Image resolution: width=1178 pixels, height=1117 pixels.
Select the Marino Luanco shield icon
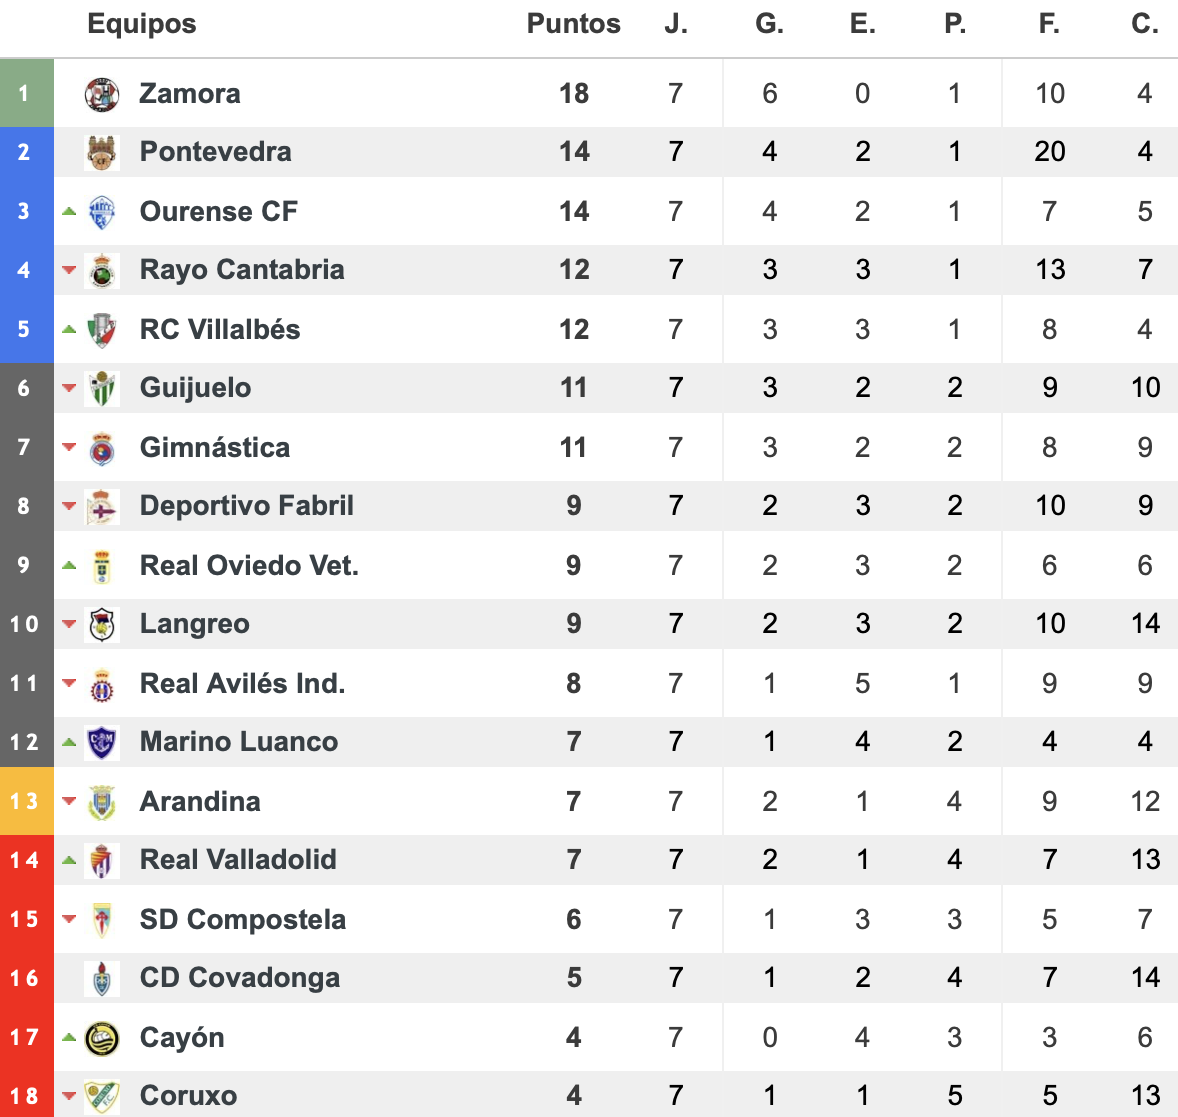coord(101,742)
